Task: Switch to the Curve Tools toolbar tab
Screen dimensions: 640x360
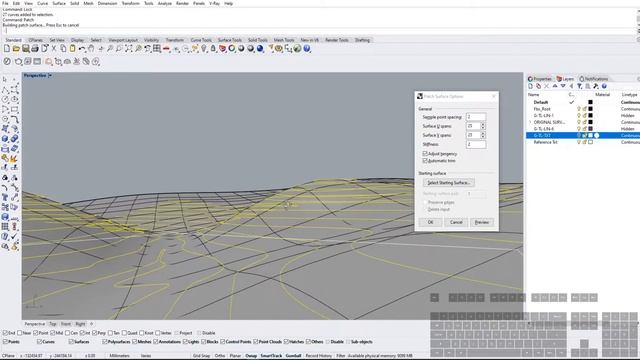Action: pos(201,40)
